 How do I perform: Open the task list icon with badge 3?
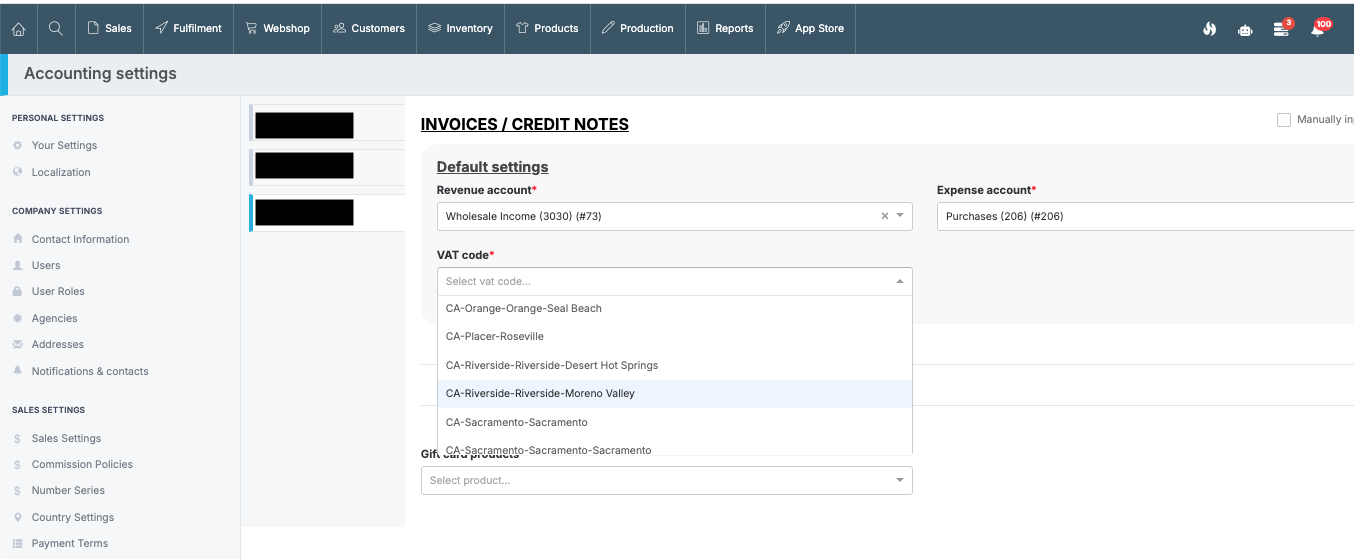tap(1281, 29)
